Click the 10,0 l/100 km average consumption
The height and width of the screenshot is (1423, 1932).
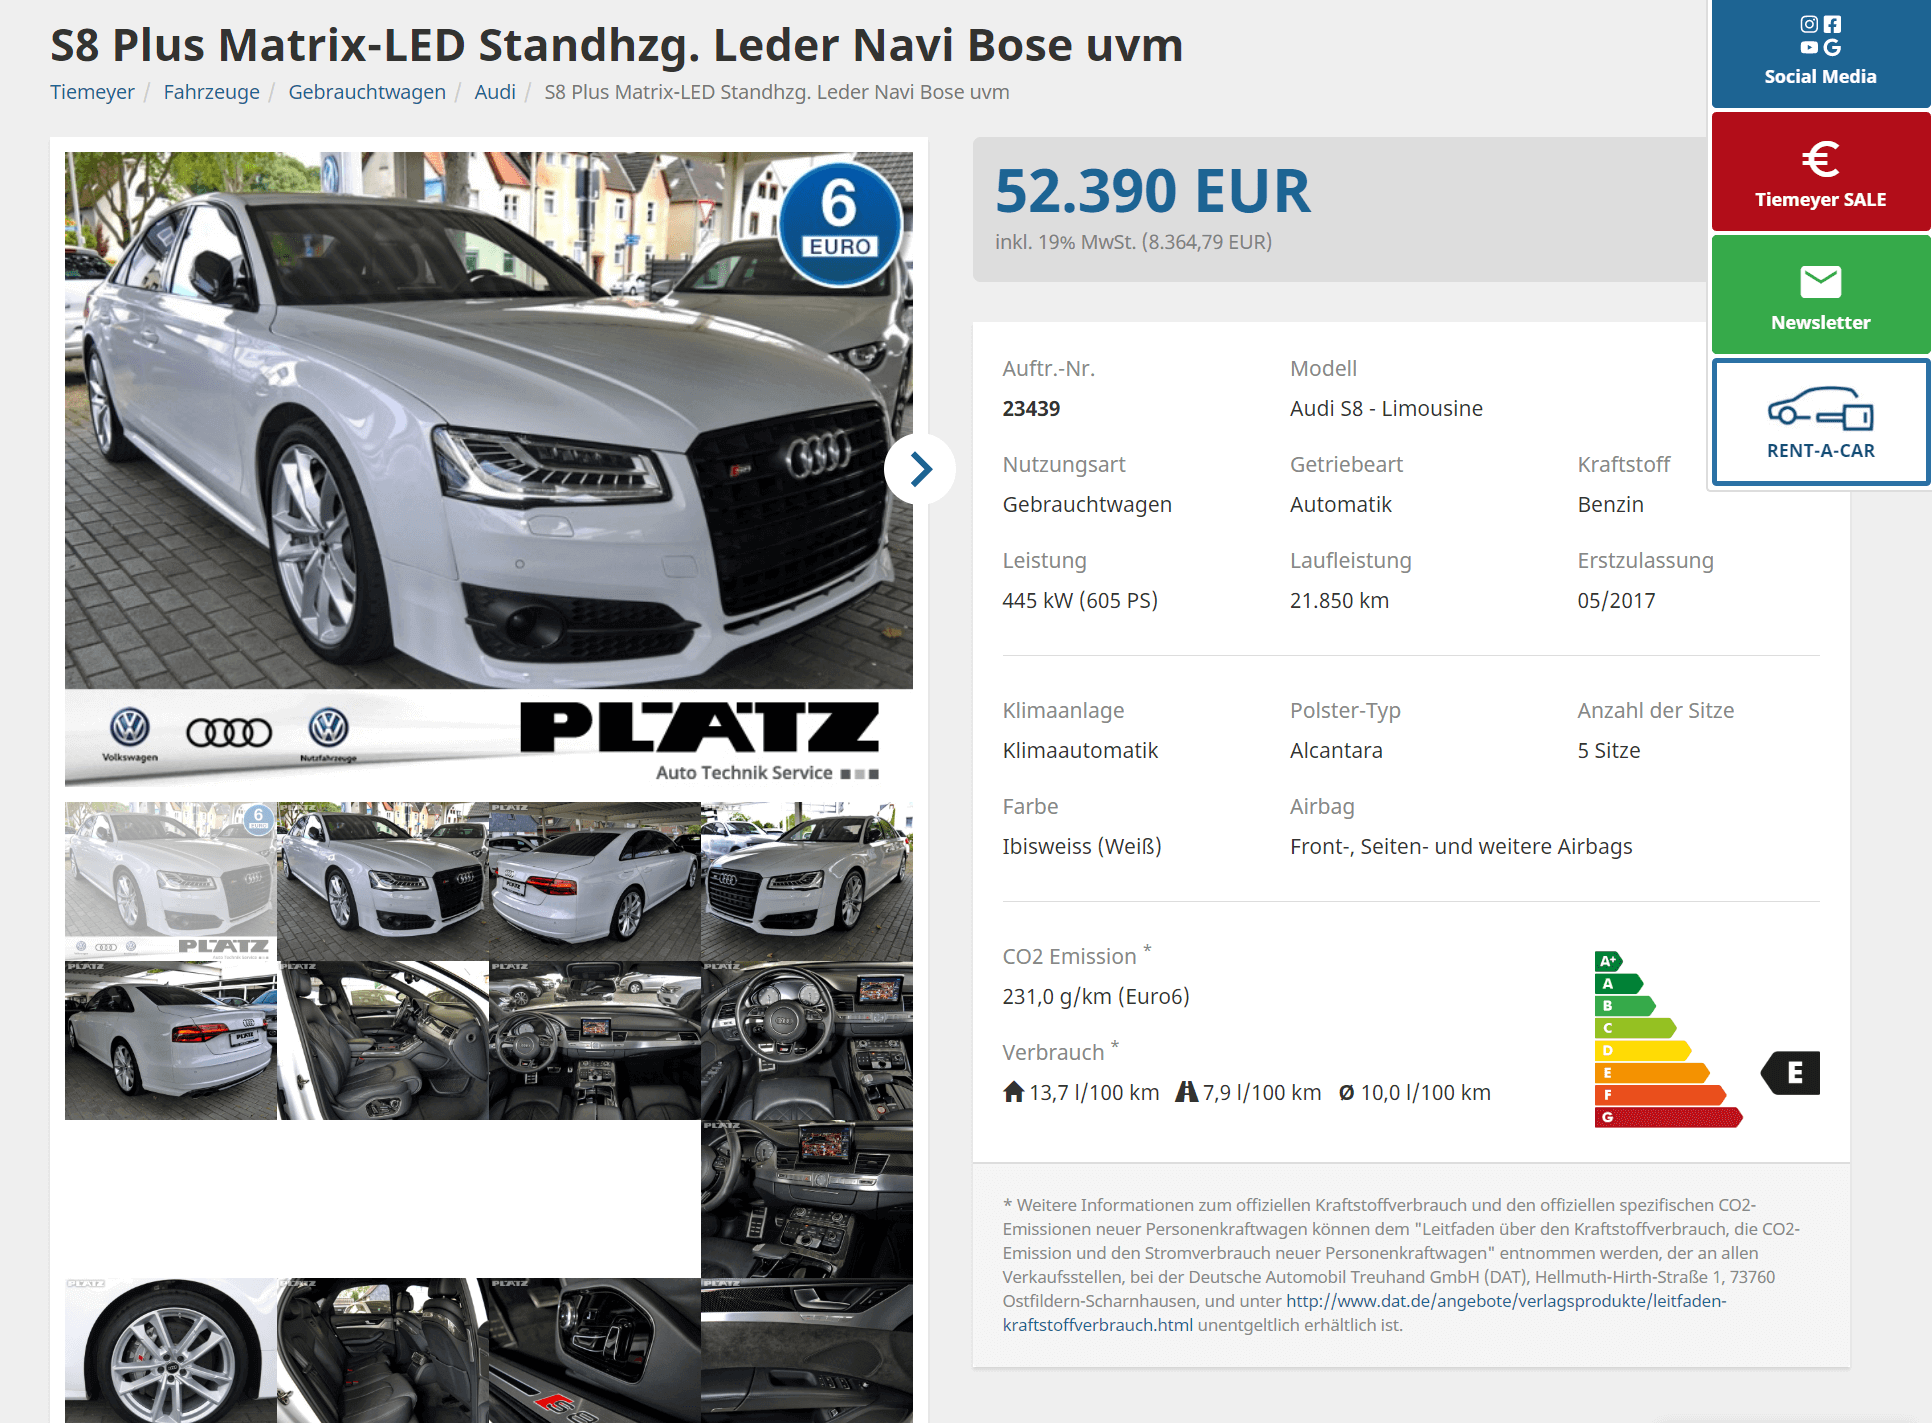(x=1415, y=1092)
